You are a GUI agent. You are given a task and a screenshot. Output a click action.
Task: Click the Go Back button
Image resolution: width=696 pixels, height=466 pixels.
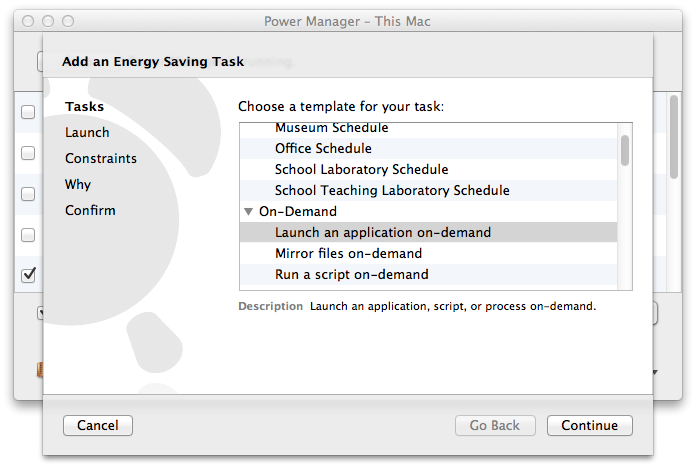tap(495, 425)
